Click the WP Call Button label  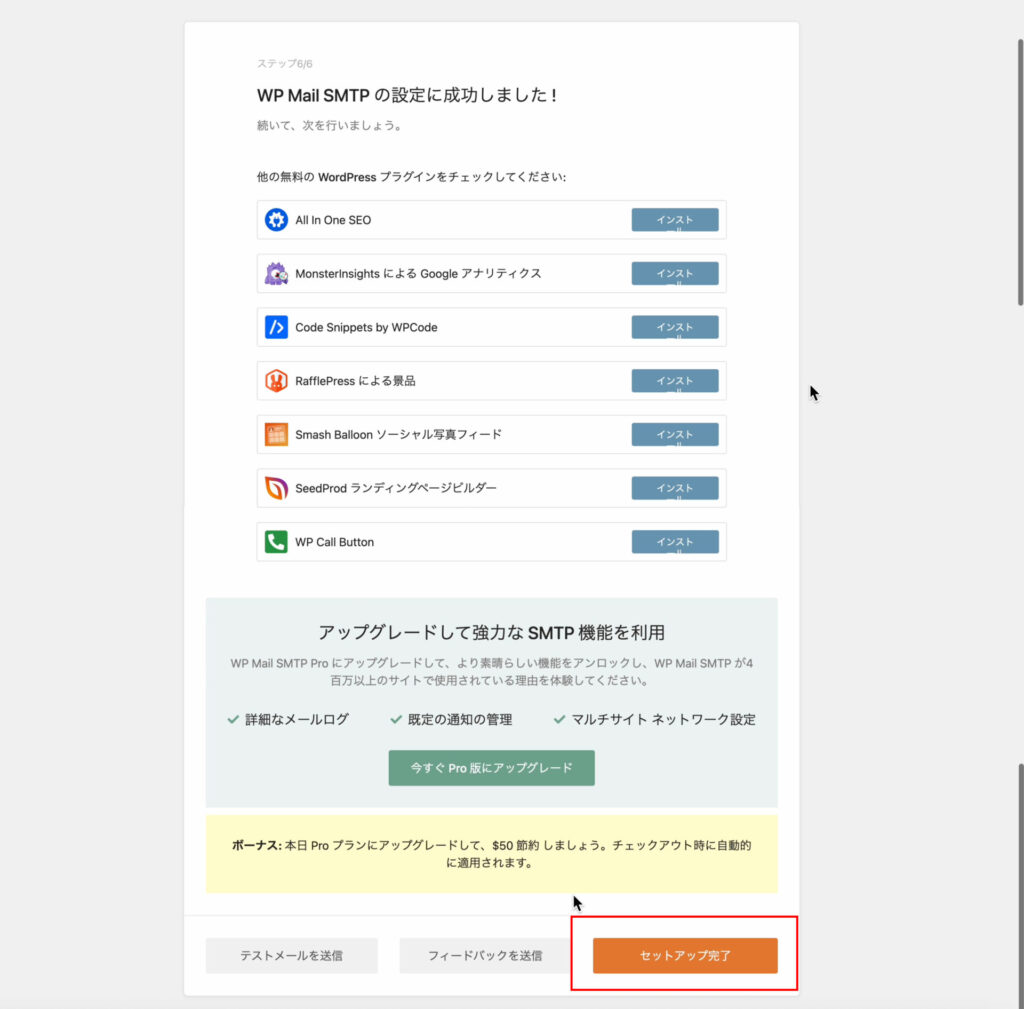[x=334, y=542]
